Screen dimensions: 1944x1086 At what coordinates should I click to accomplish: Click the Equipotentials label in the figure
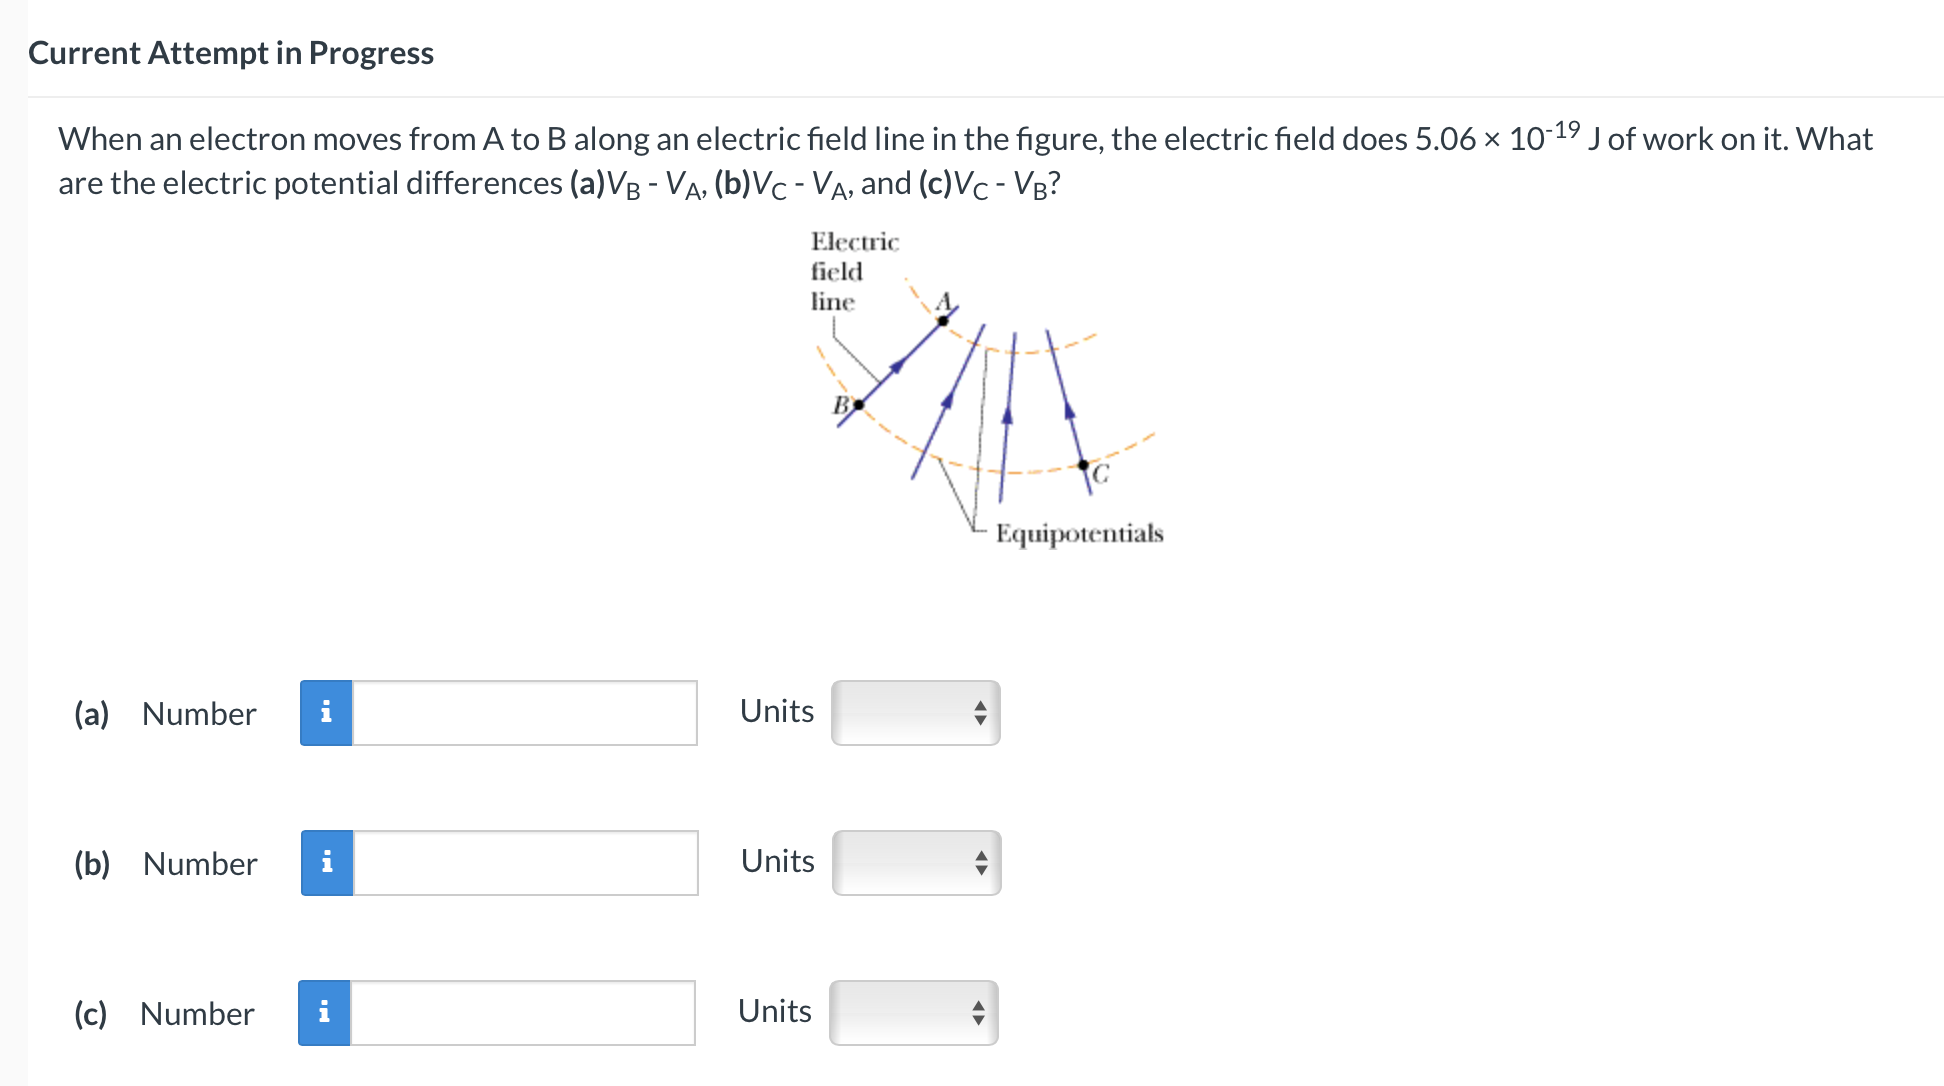point(1079,533)
